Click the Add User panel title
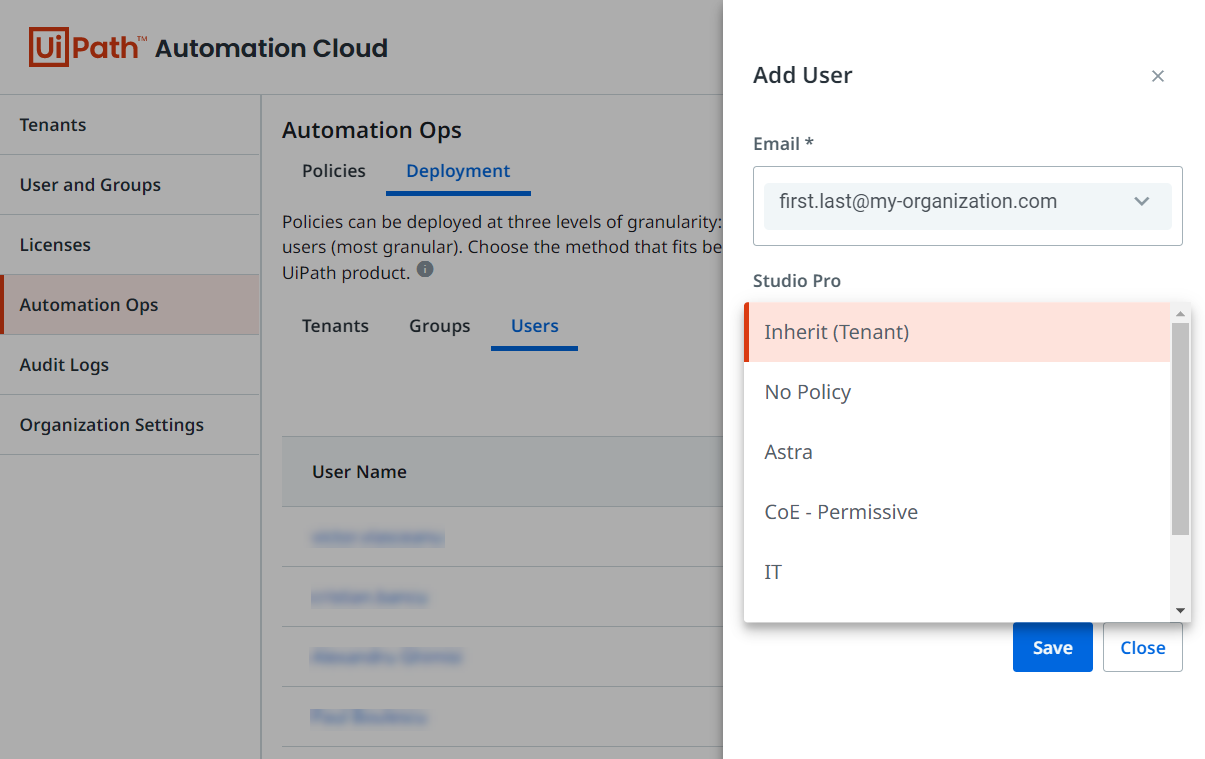Image resolution: width=1205 pixels, height=759 pixels. click(802, 75)
